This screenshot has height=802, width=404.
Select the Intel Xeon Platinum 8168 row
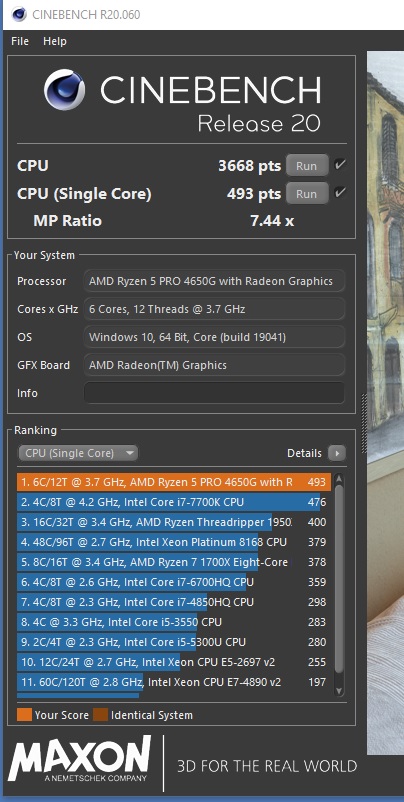tap(174, 542)
